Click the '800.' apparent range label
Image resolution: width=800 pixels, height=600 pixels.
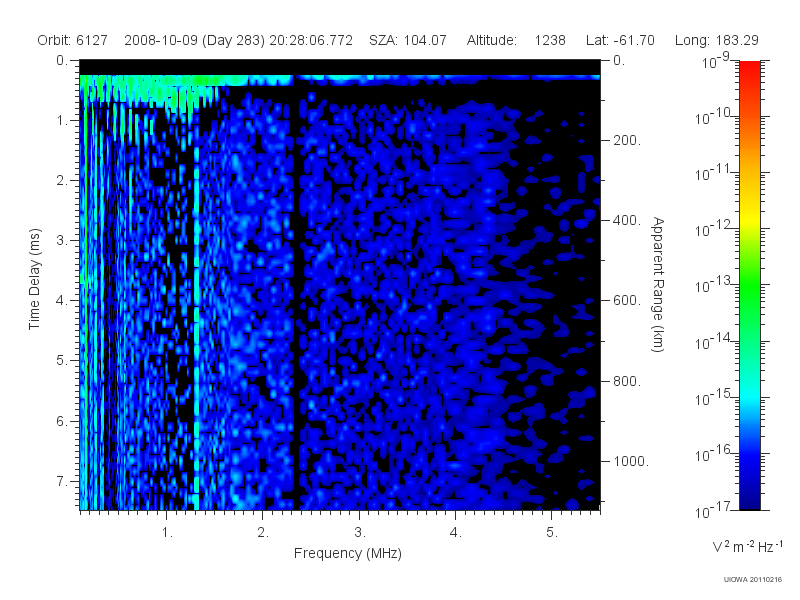[x=626, y=381]
